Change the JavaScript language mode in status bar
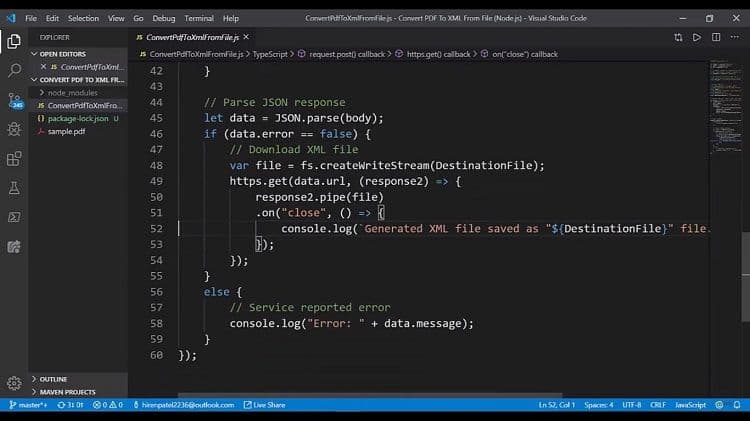 [690, 405]
